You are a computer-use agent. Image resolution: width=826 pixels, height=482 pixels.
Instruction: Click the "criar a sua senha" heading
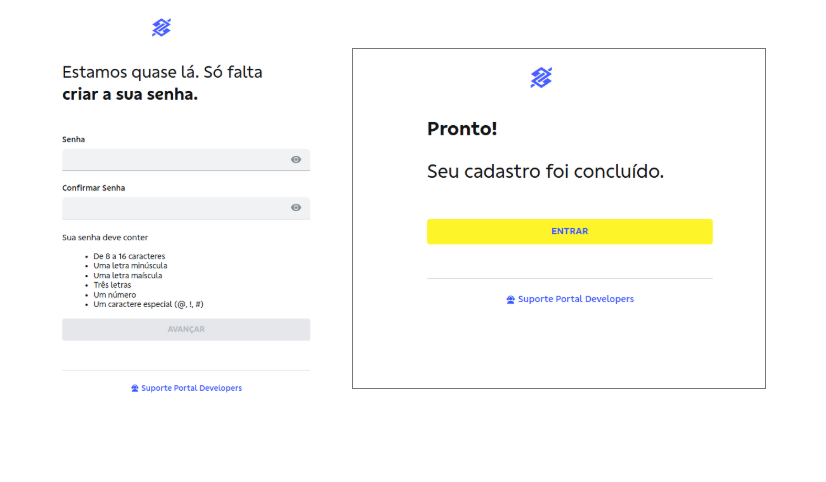coord(130,95)
